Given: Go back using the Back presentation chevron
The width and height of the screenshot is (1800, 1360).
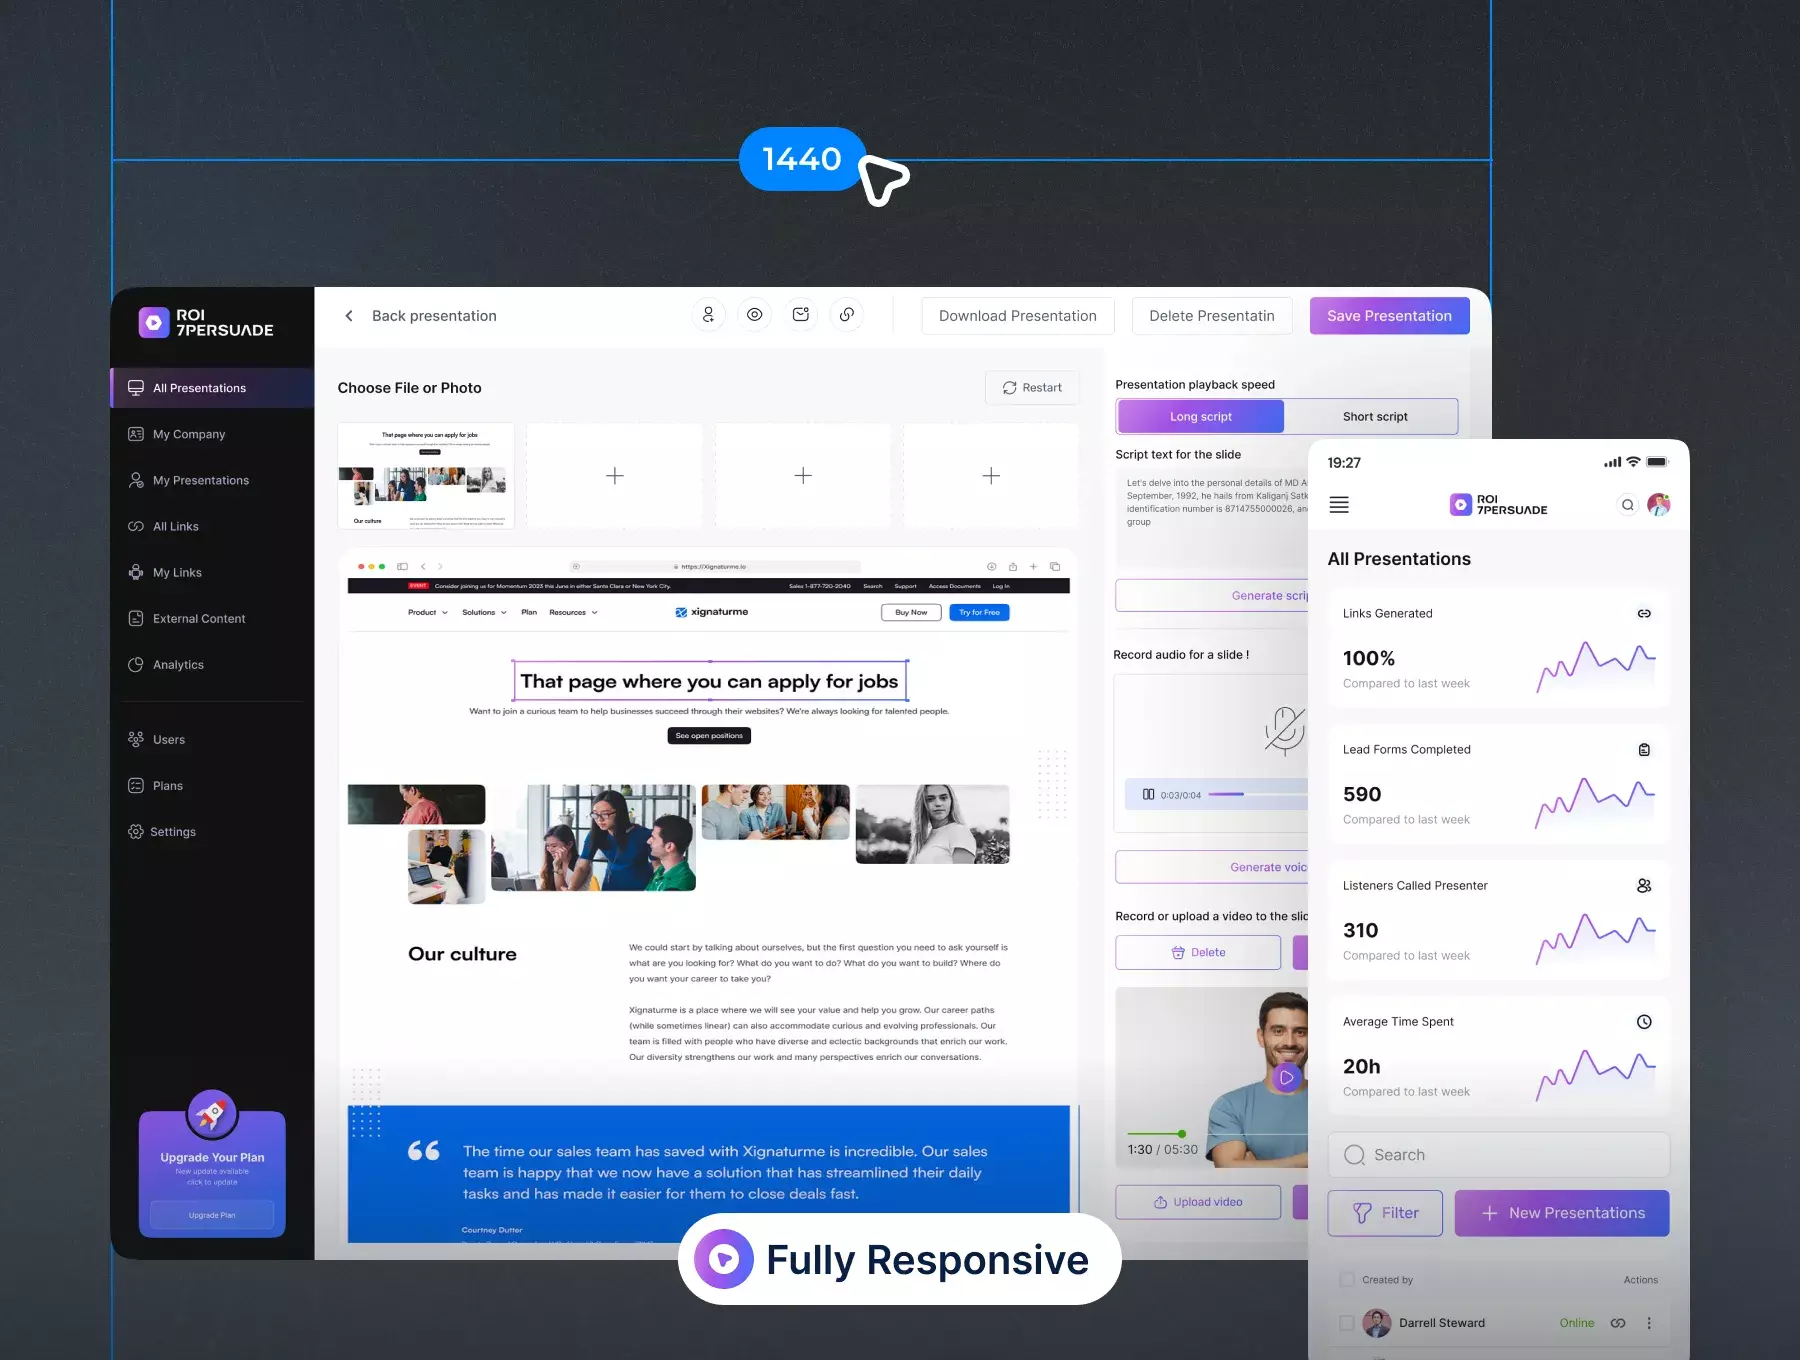Looking at the screenshot, I should pos(349,316).
